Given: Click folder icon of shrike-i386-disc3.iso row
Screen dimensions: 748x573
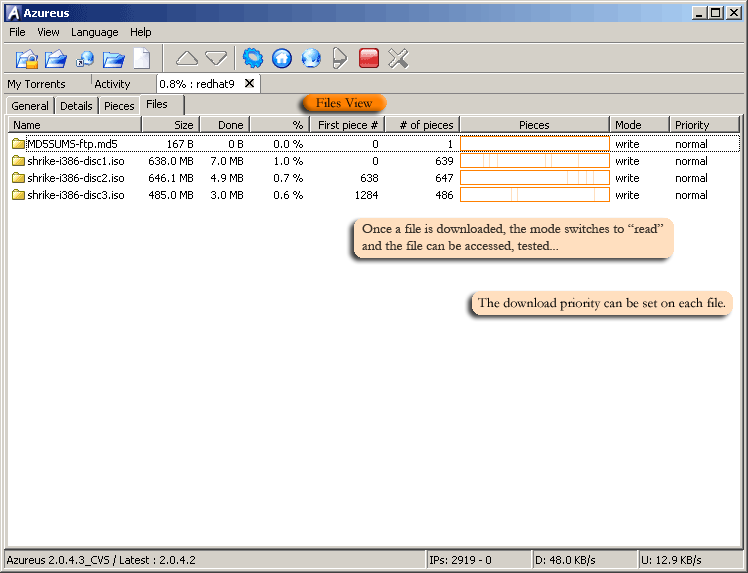Looking at the screenshot, I should coord(19,195).
